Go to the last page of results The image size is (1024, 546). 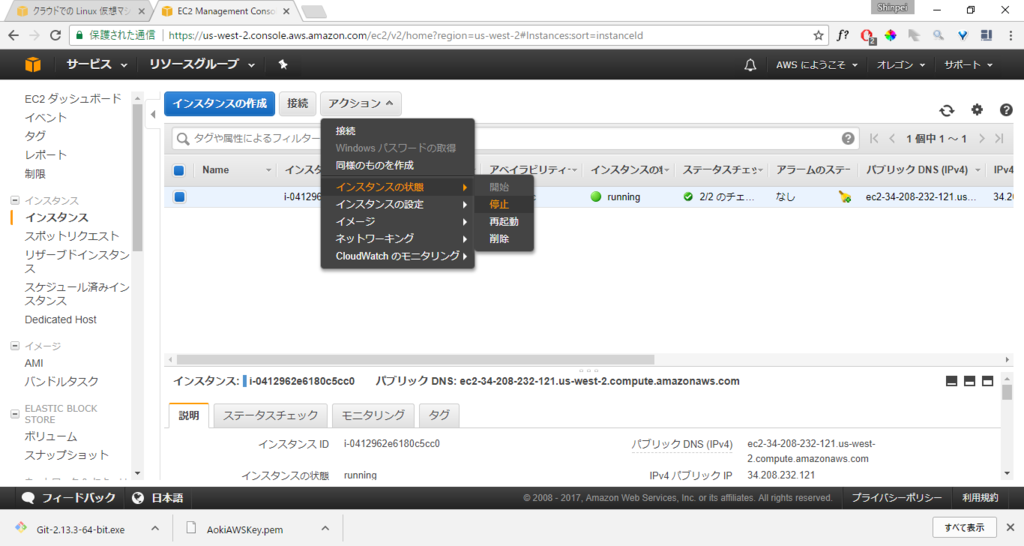[999, 138]
